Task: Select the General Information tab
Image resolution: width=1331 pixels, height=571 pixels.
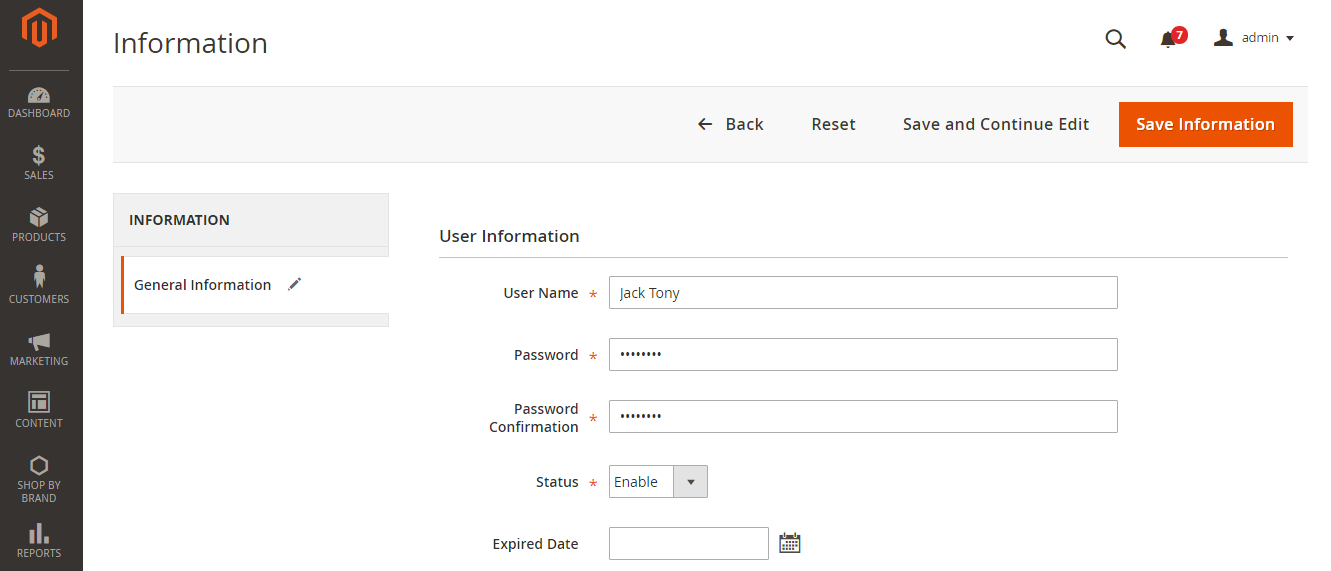Action: pyautogui.click(x=203, y=285)
